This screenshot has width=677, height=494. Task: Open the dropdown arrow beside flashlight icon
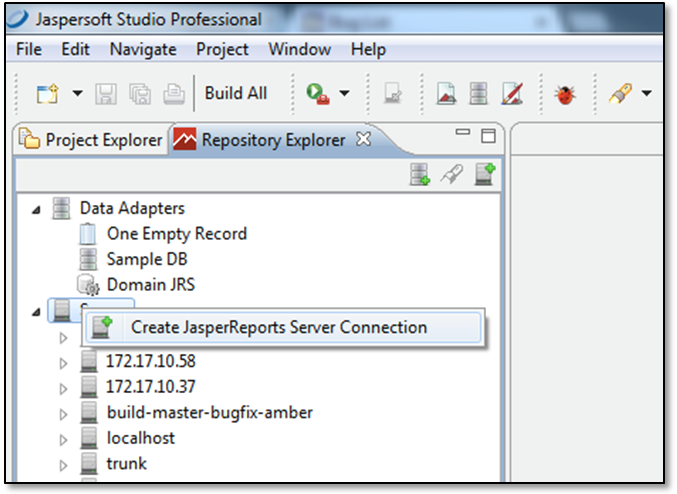point(646,93)
